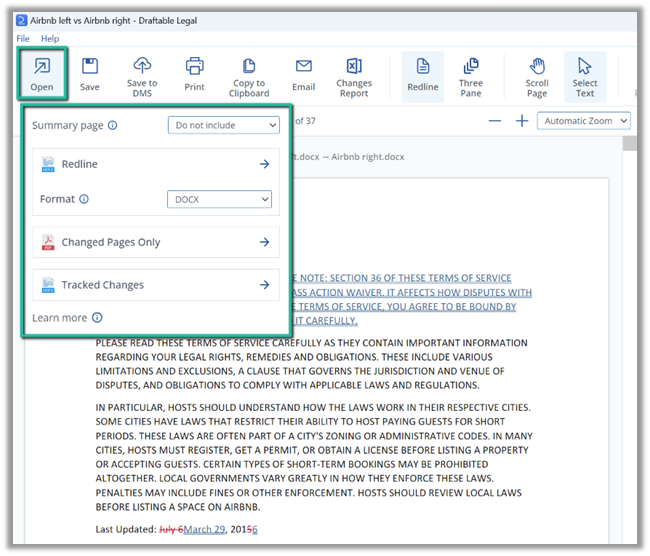
Task: Open the Format DOCX dropdown
Action: [219, 199]
